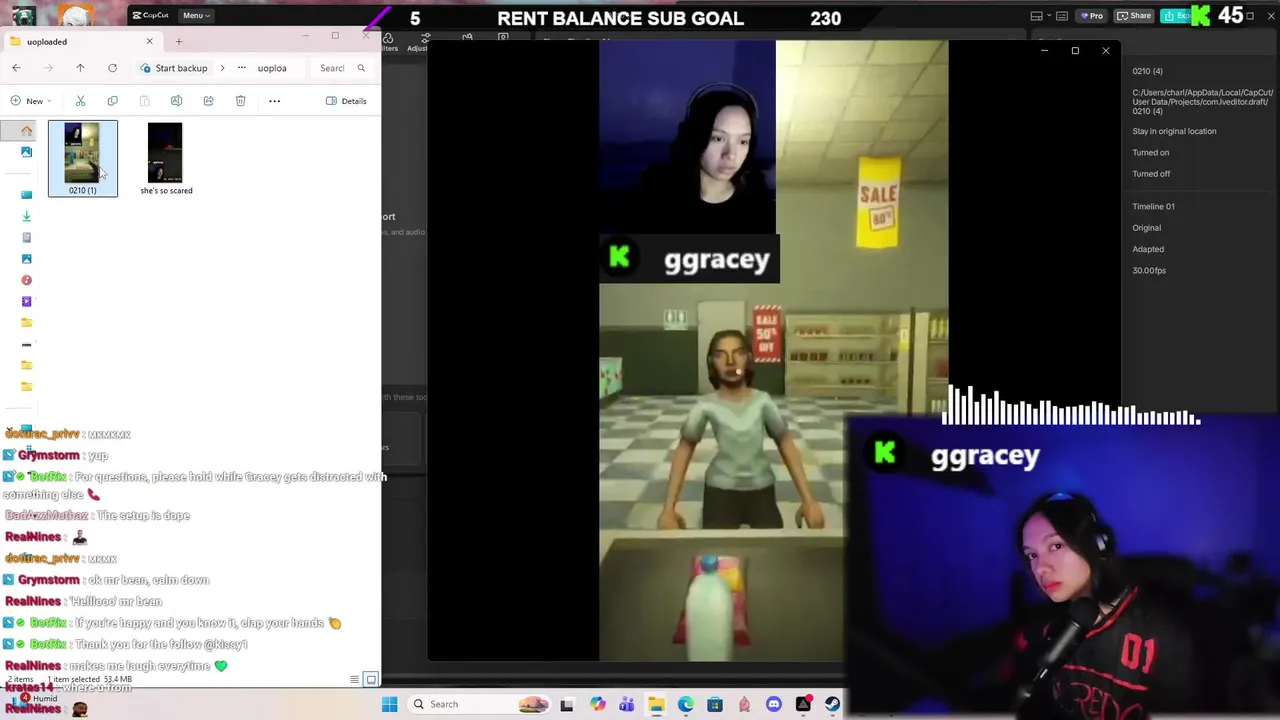Click the Original value in details panel

(1146, 228)
